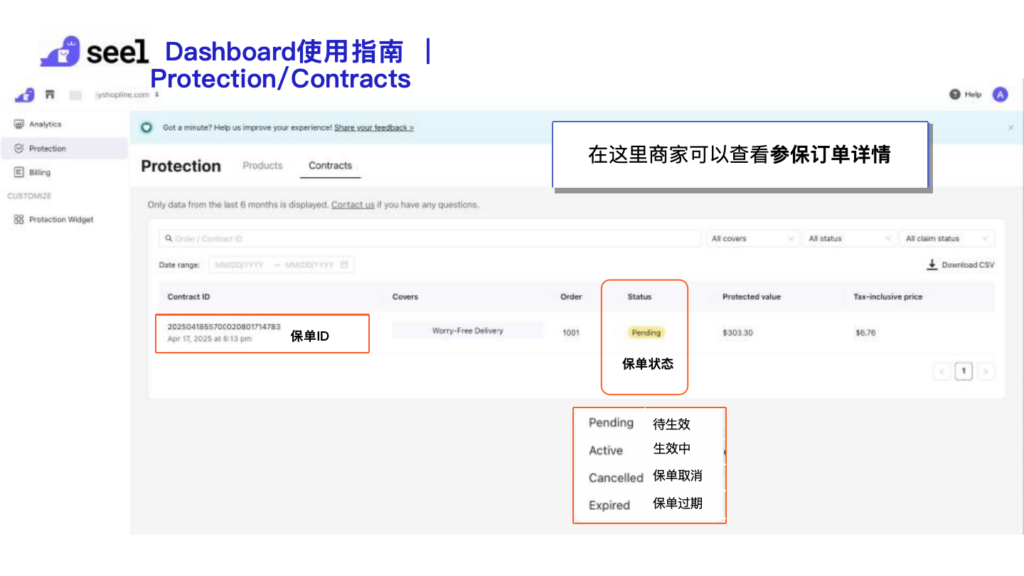This screenshot has width=1024, height=576.
Task: Open Protection Widget under Customize
Action: [60, 219]
